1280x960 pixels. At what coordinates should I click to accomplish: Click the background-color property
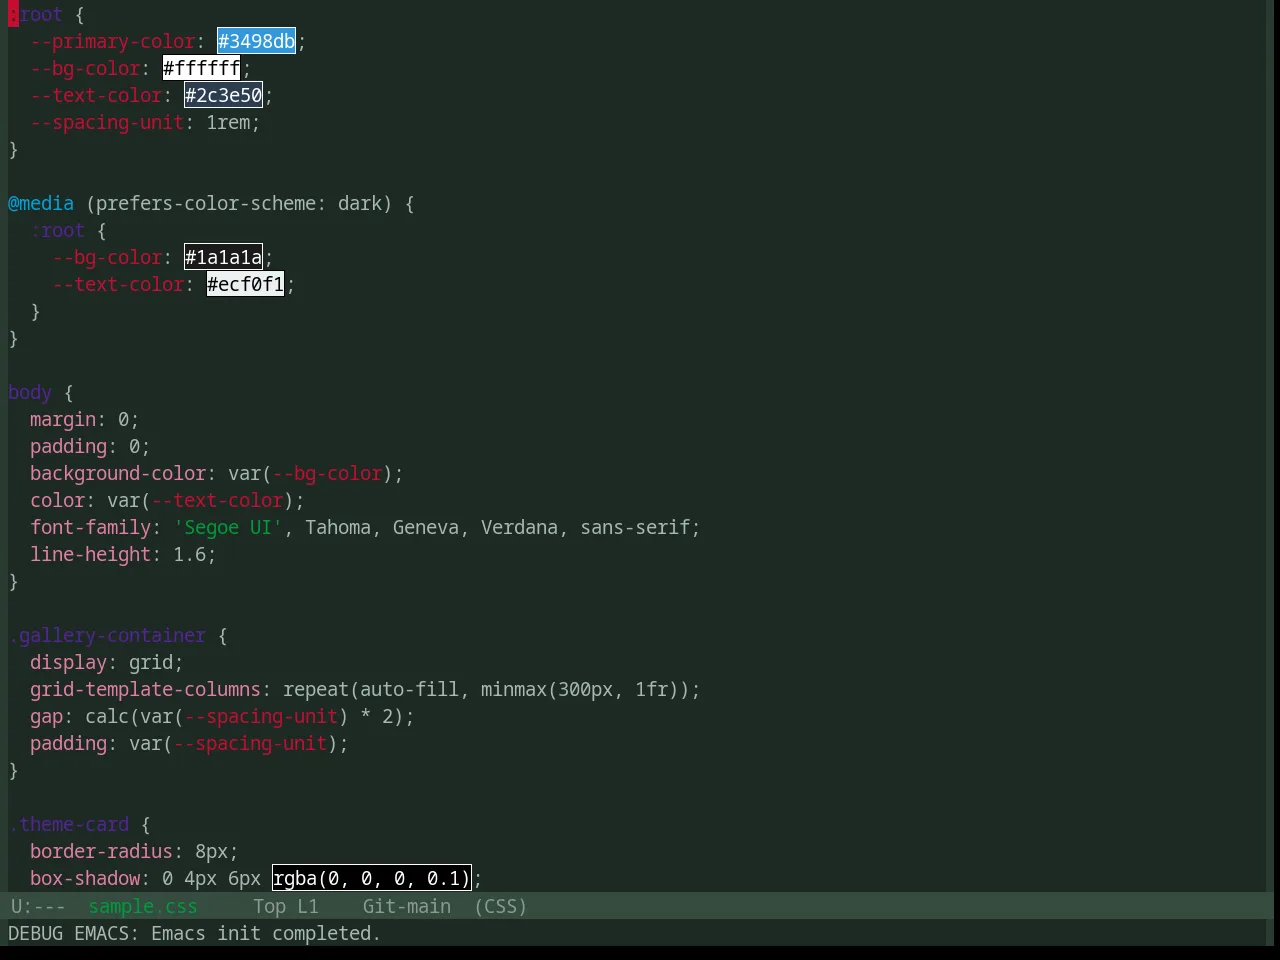(x=118, y=473)
